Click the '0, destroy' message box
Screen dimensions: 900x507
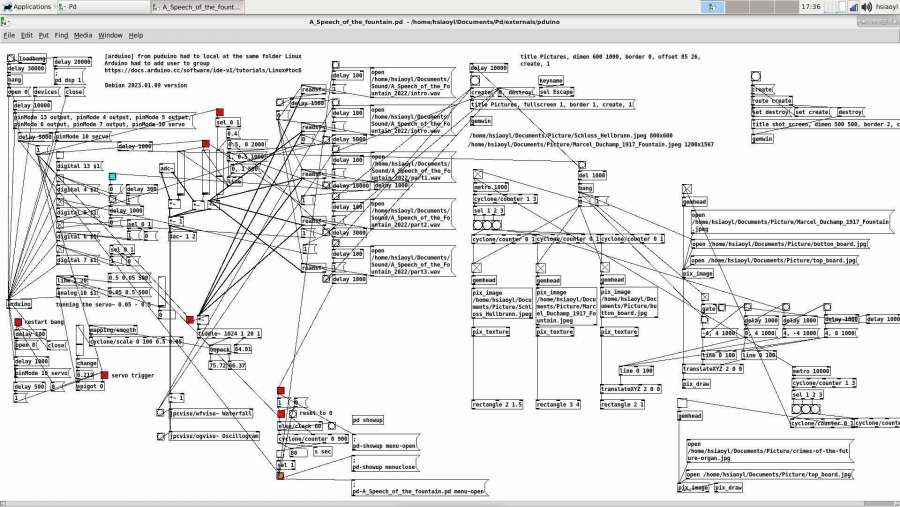[x=517, y=92]
